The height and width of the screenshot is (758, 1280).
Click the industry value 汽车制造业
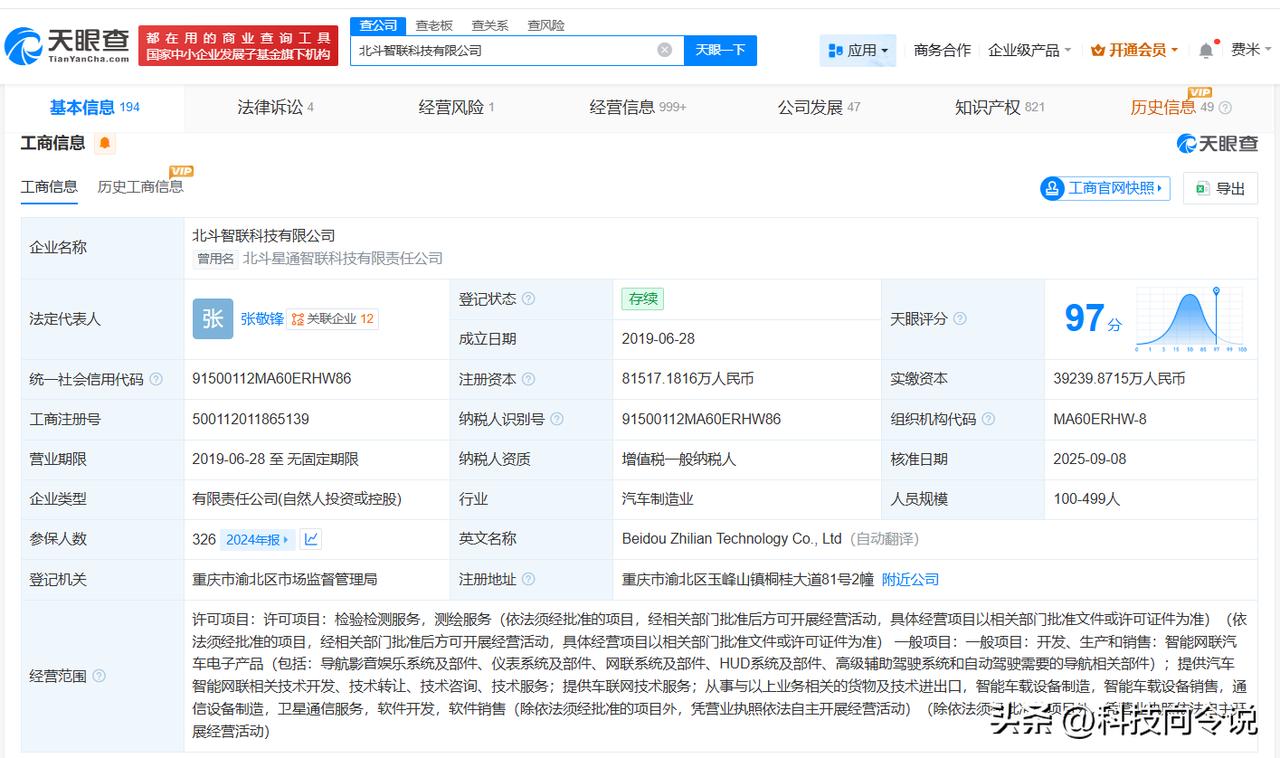(x=657, y=499)
